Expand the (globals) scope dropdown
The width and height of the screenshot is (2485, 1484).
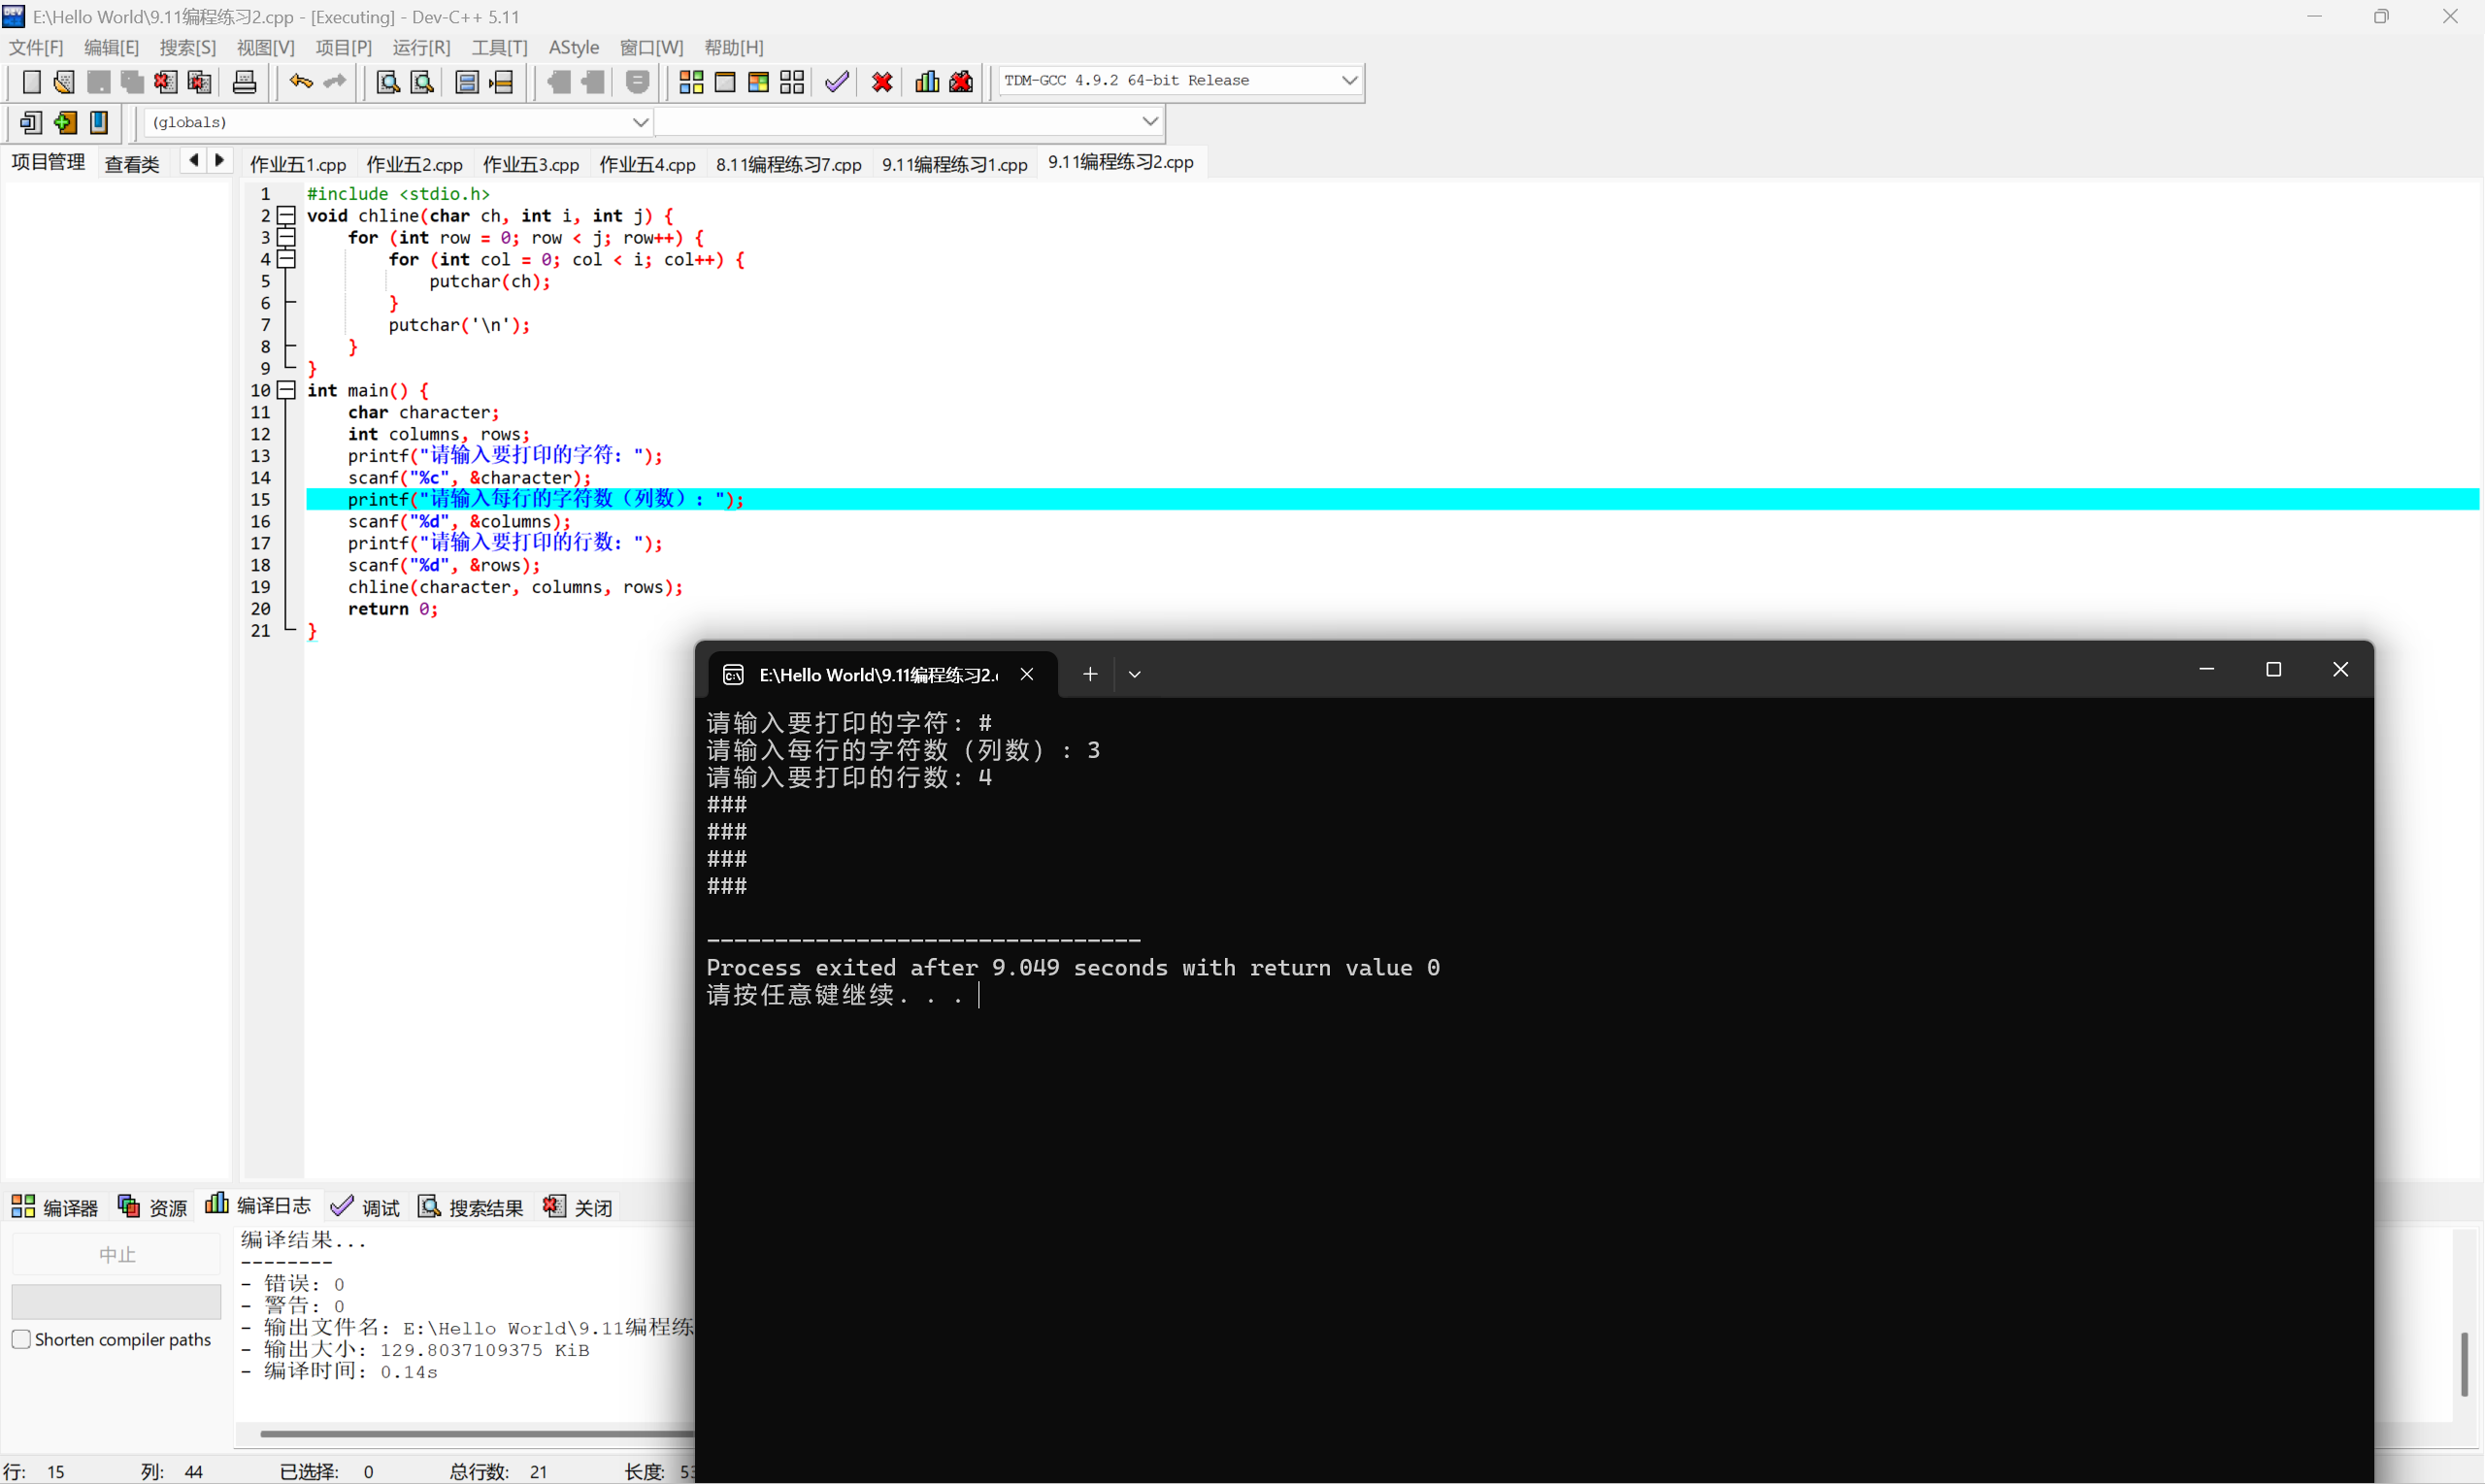pos(640,122)
